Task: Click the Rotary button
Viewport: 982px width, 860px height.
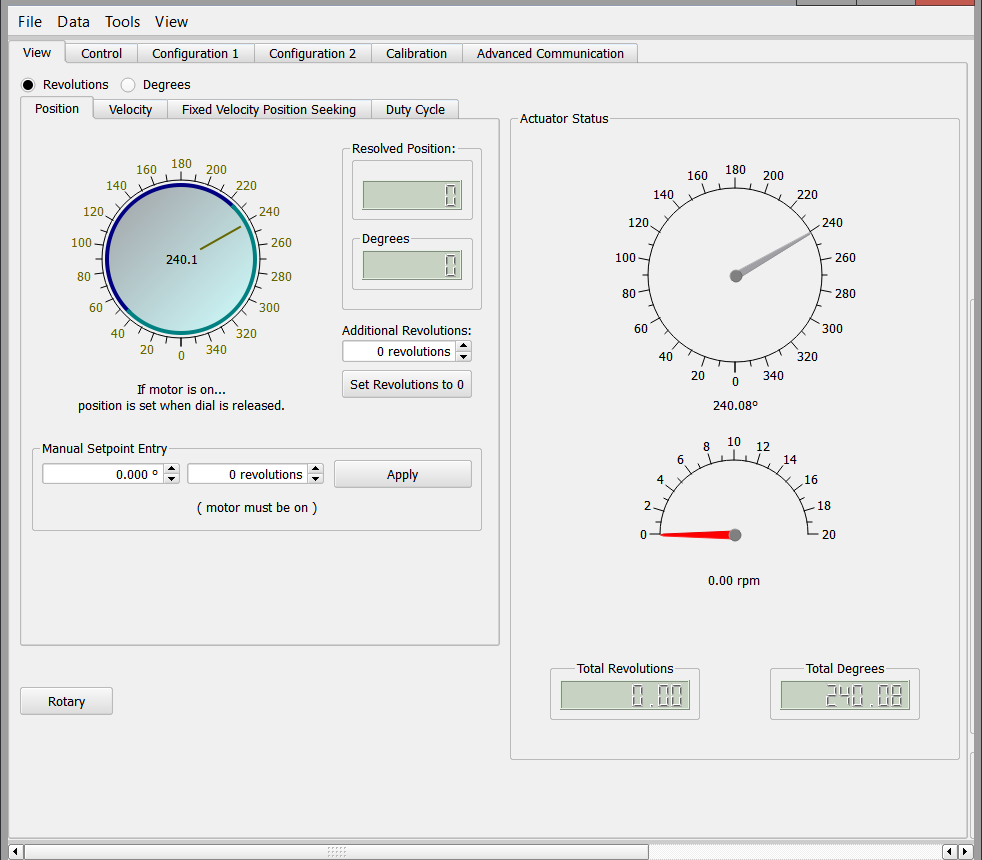Action: coord(66,701)
